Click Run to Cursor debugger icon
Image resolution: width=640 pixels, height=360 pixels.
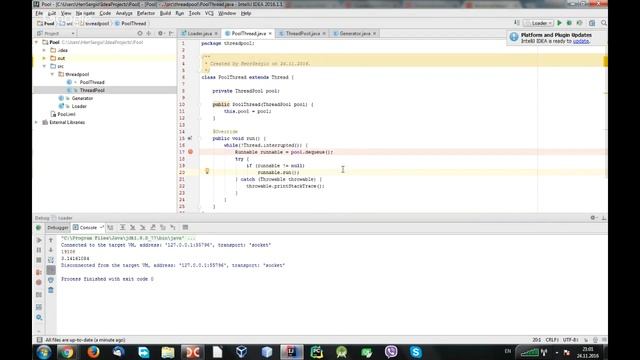pos(173,227)
